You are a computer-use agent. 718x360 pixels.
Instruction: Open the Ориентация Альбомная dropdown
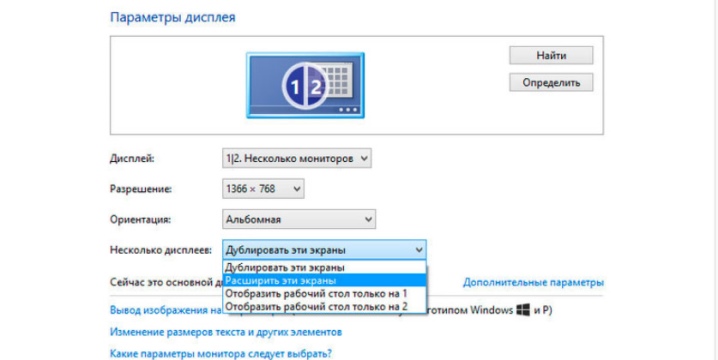[299, 219]
